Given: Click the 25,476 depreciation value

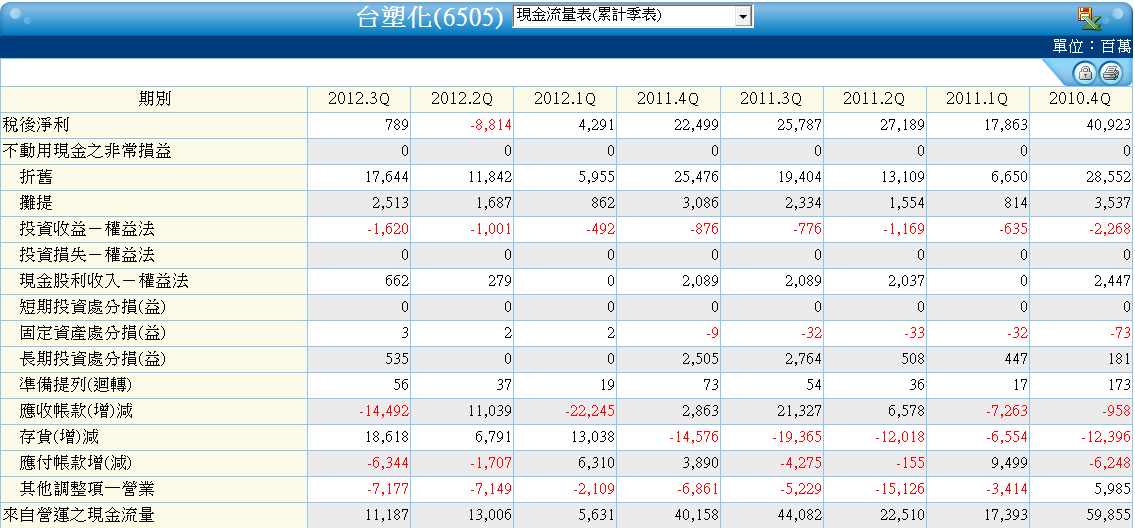Looking at the screenshot, I should [696, 177].
